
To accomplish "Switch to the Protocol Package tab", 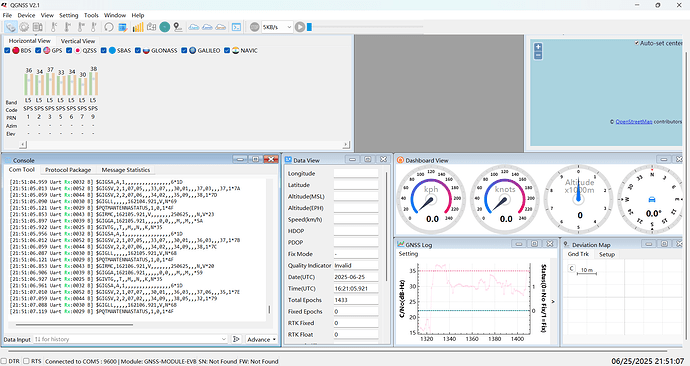I will (68, 170).
